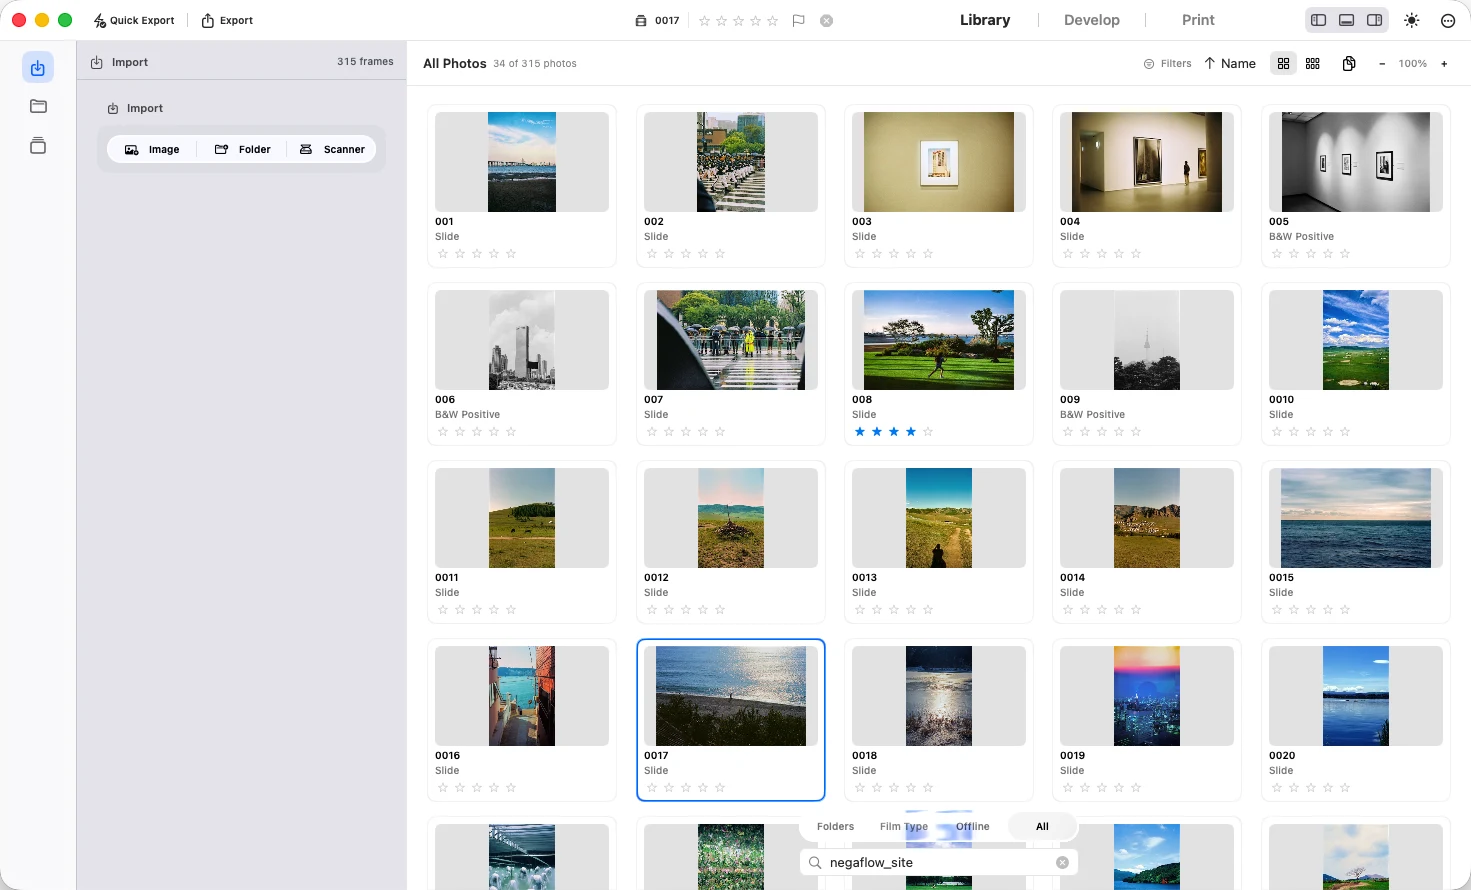
Task: Rate photo 0016 with two stars
Action: [x=460, y=788]
